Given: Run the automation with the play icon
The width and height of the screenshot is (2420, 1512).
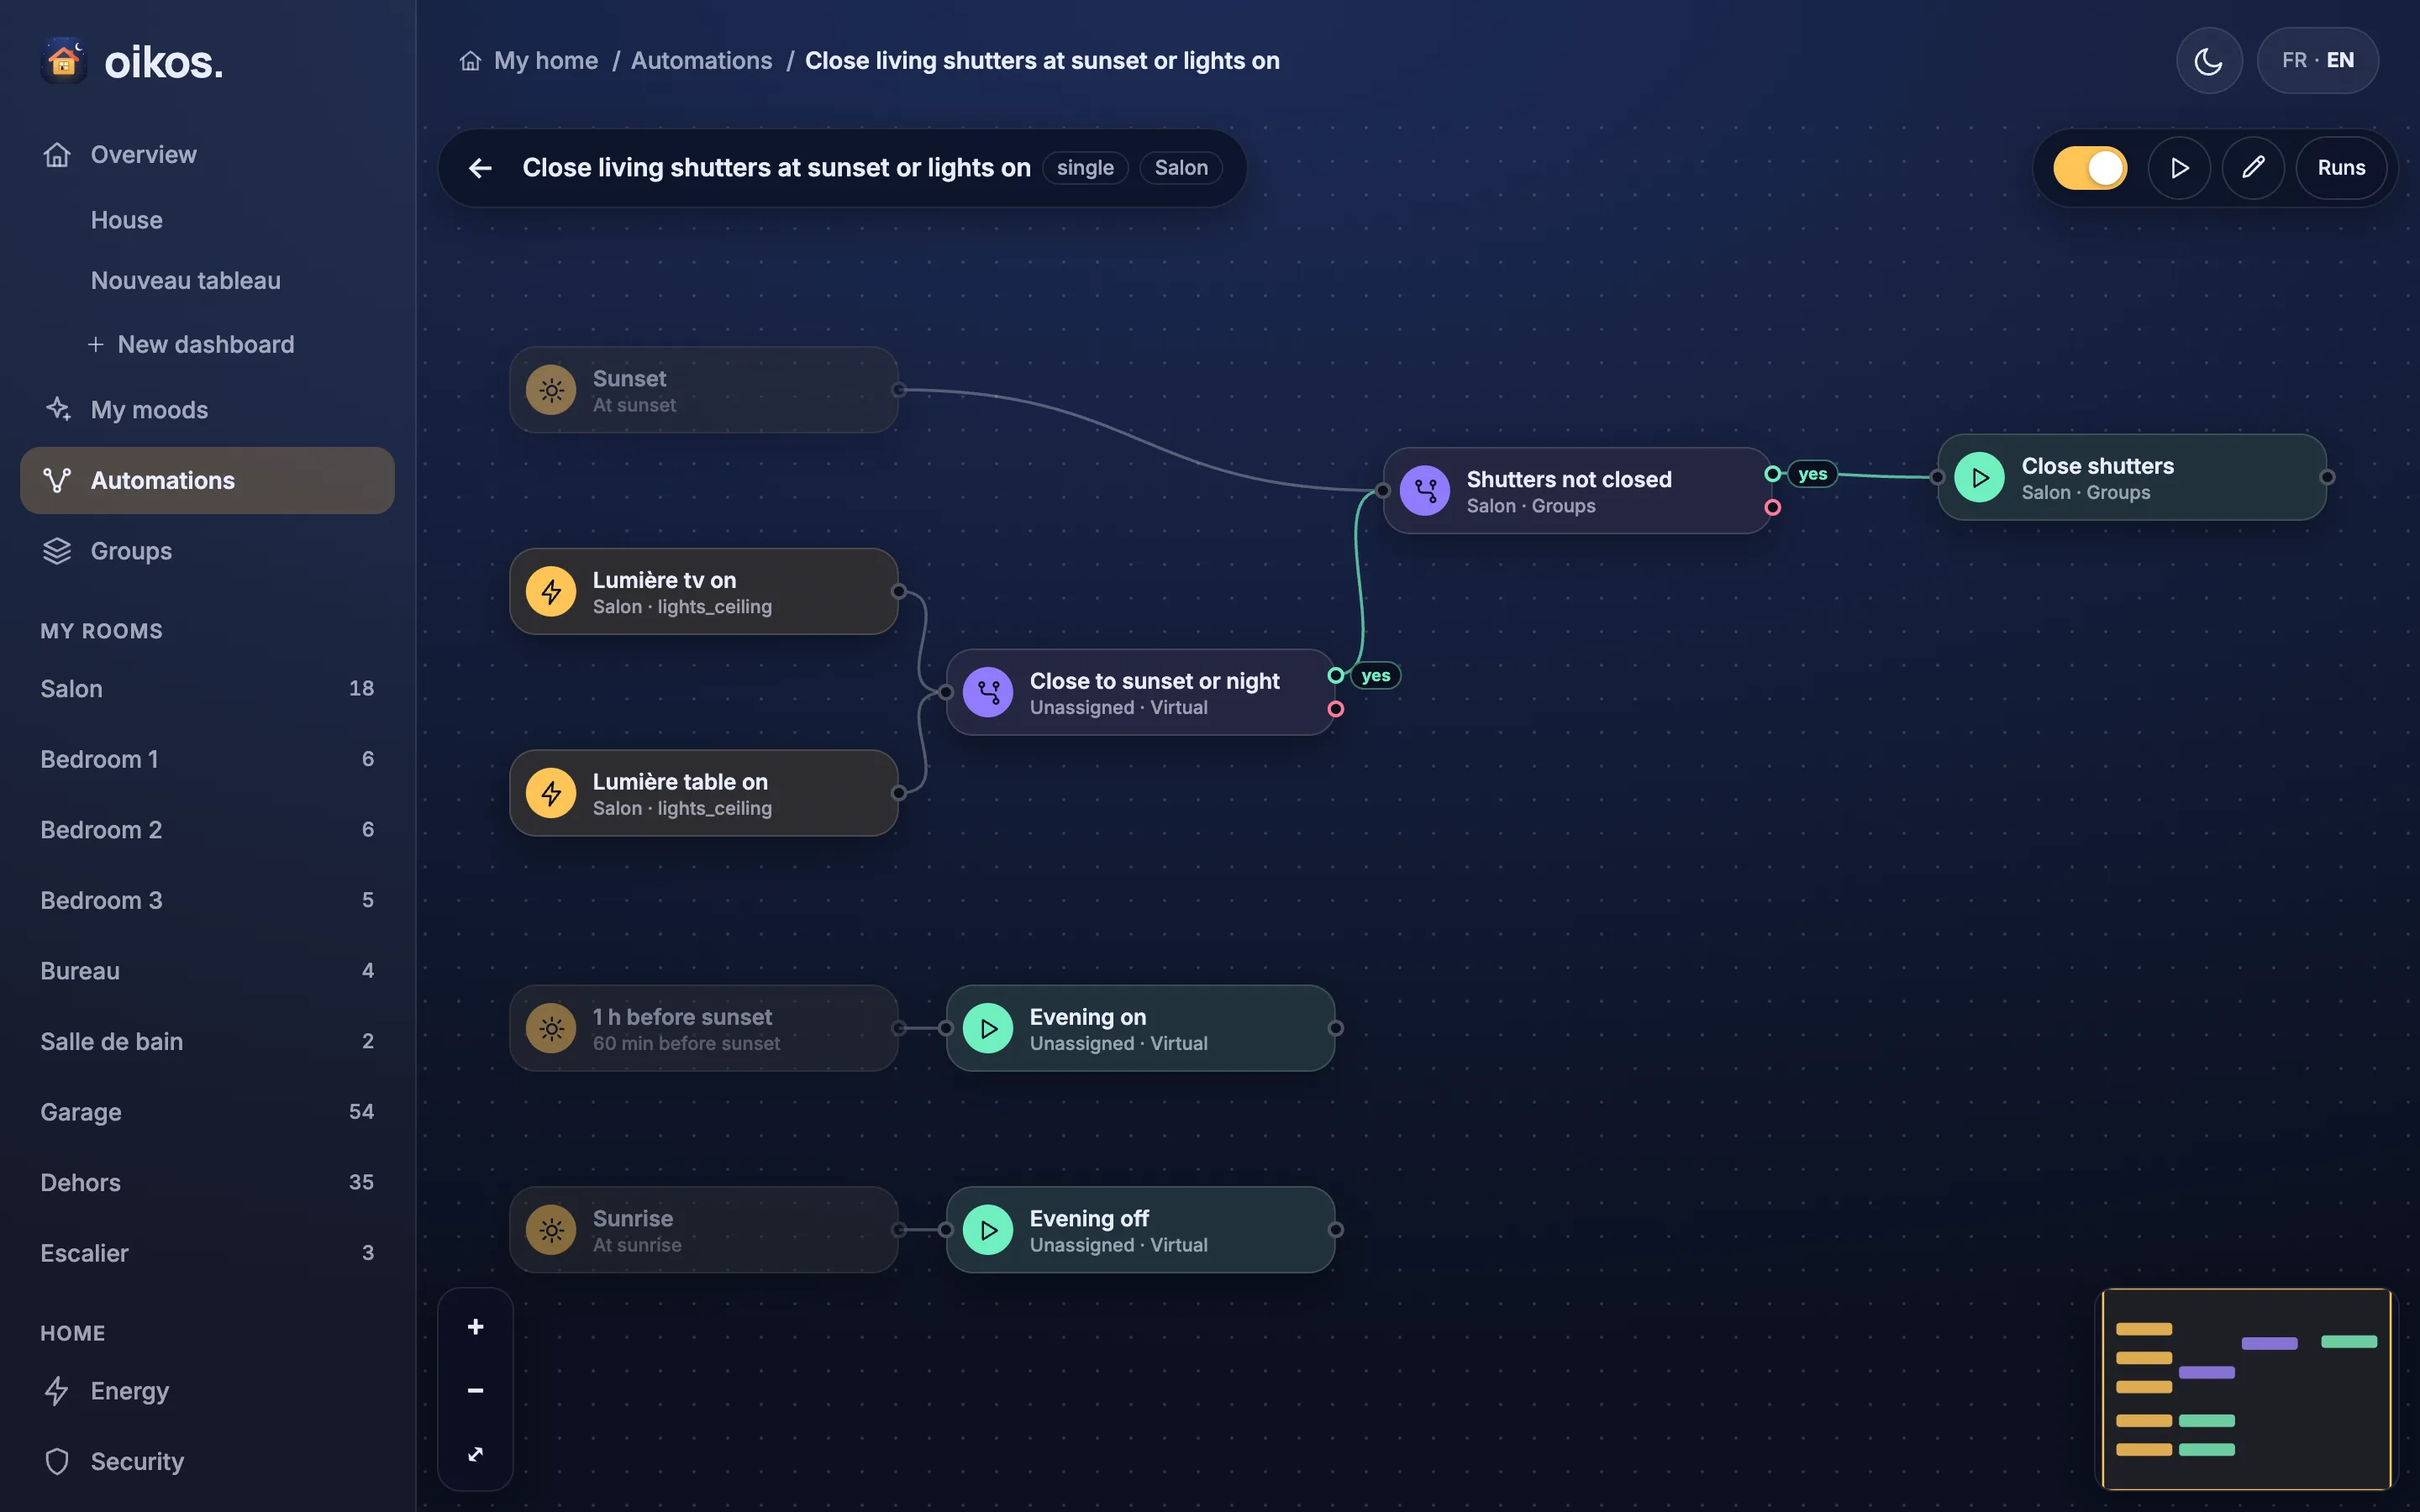Looking at the screenshot, I should (x=2179, y=168).
